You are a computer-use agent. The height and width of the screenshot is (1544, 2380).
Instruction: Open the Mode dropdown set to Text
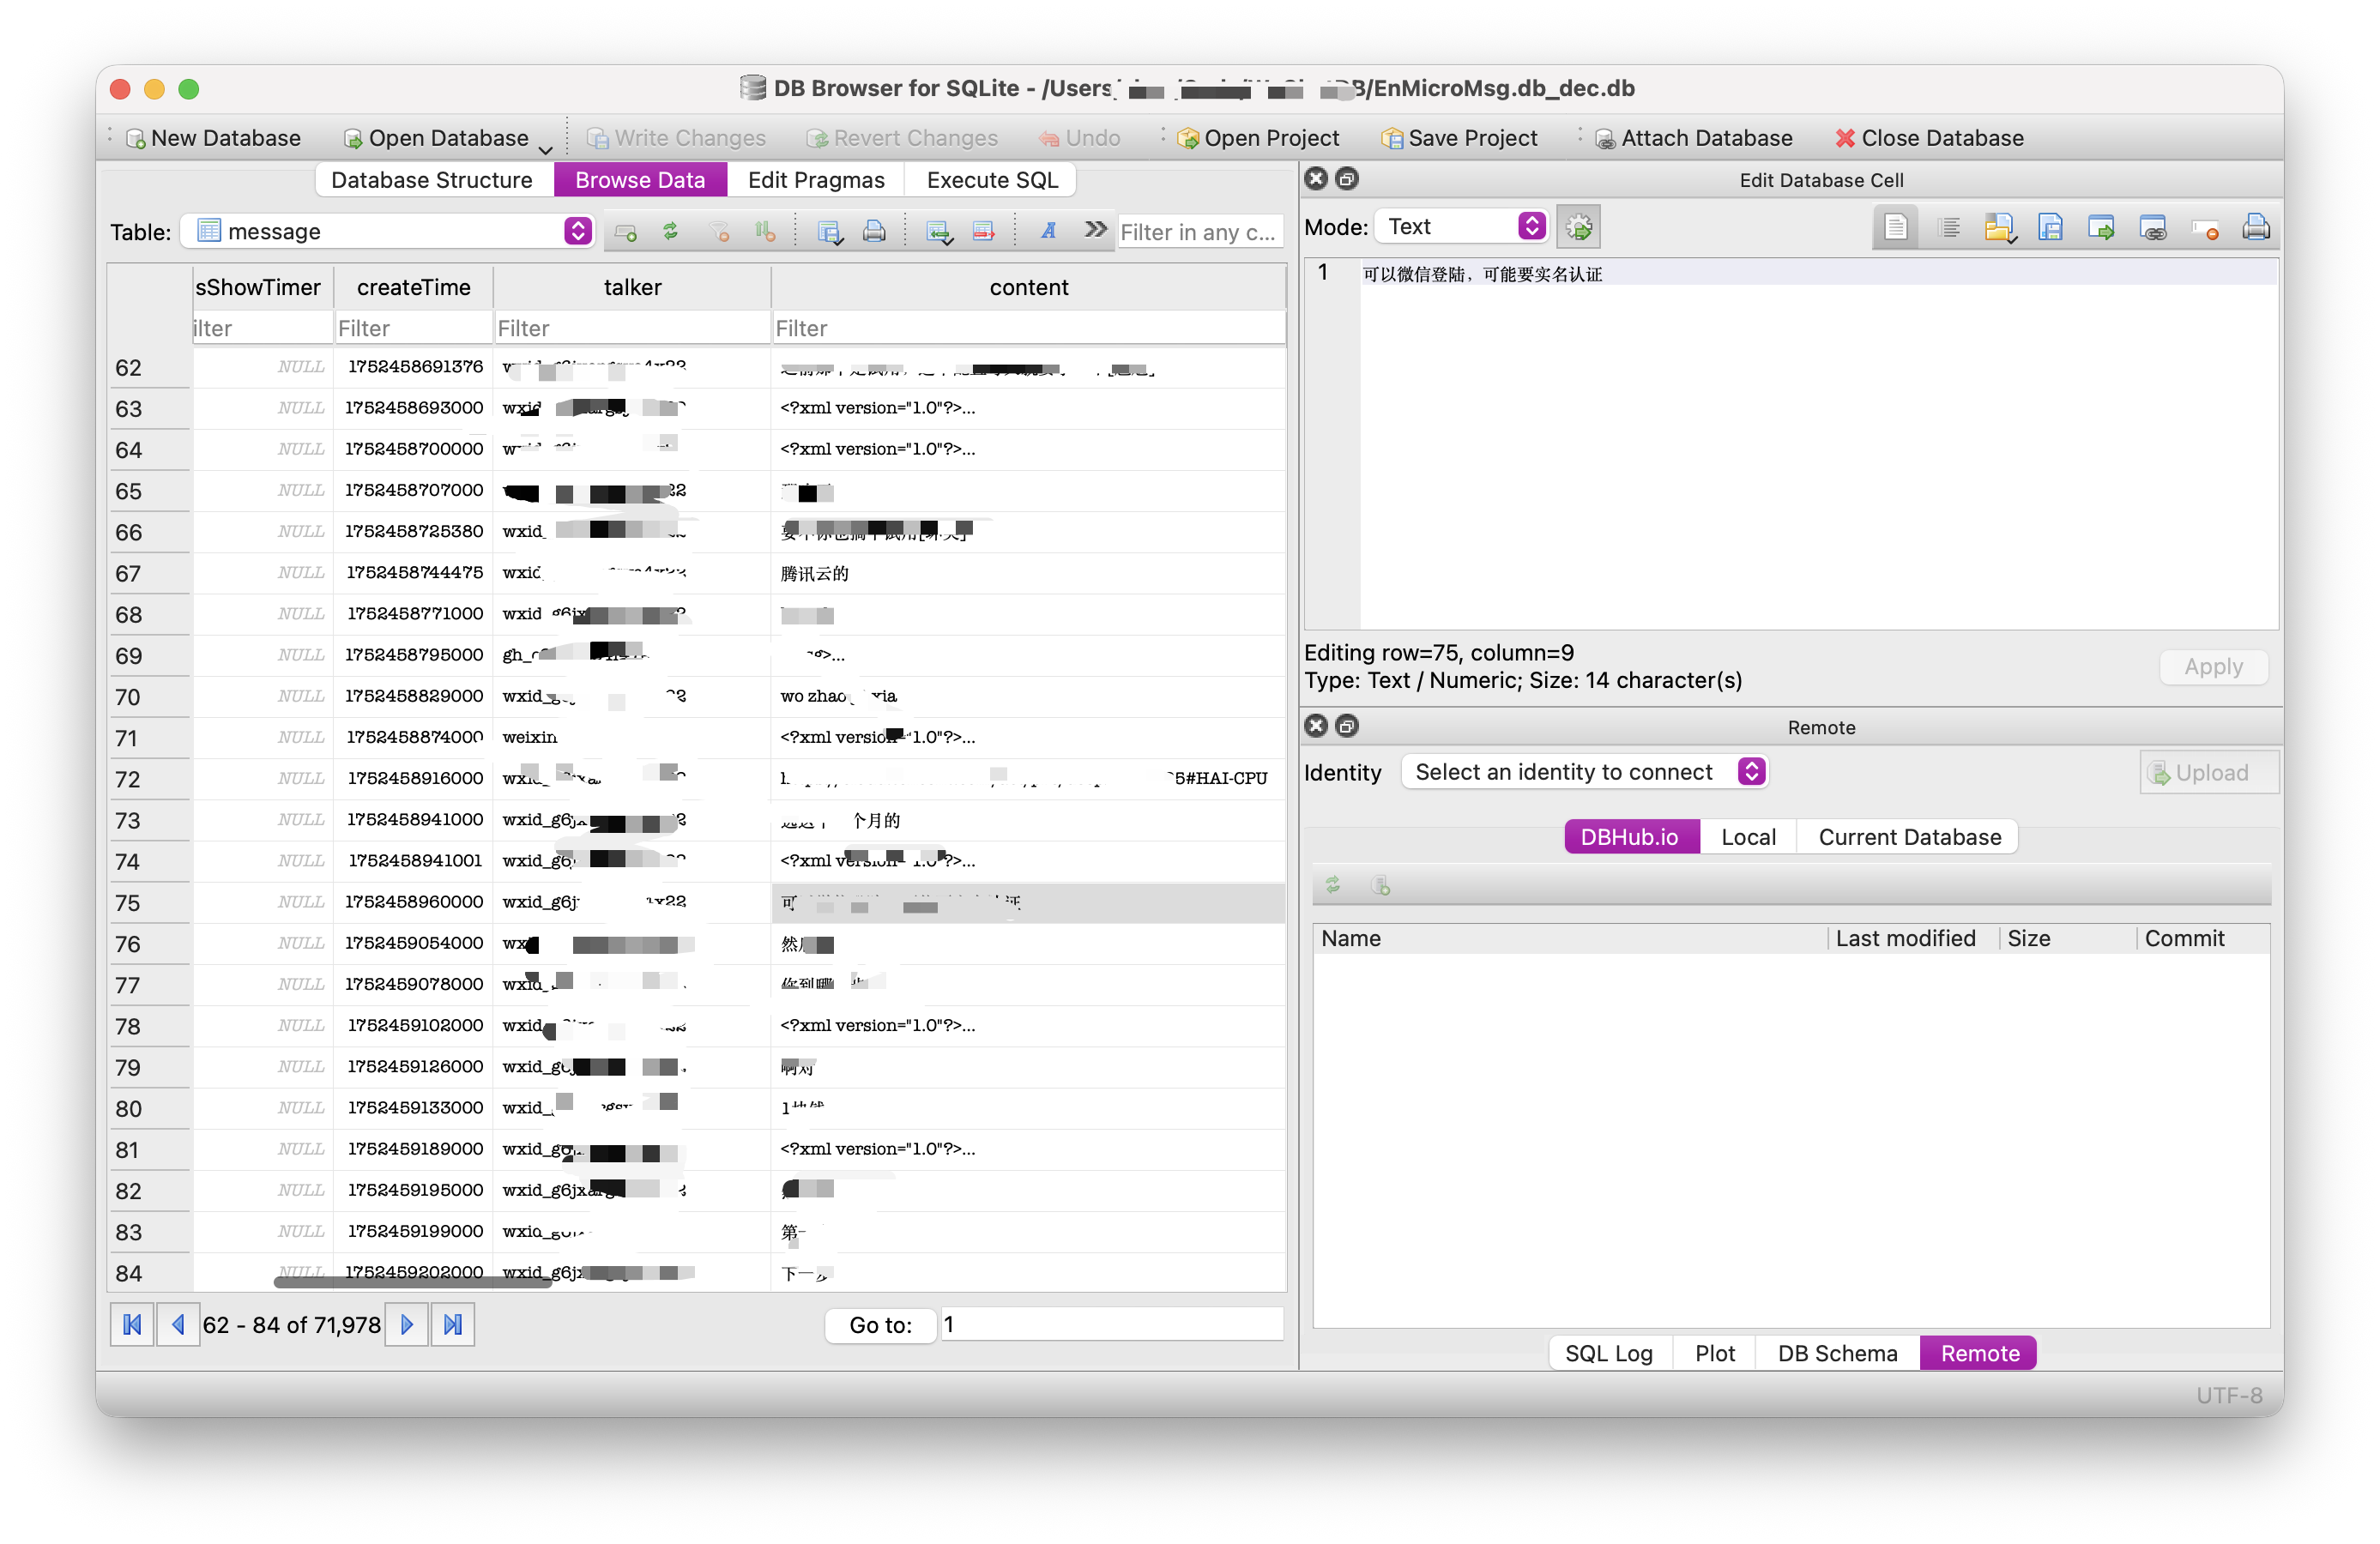pyautogui.click(x=1461, y=227)
